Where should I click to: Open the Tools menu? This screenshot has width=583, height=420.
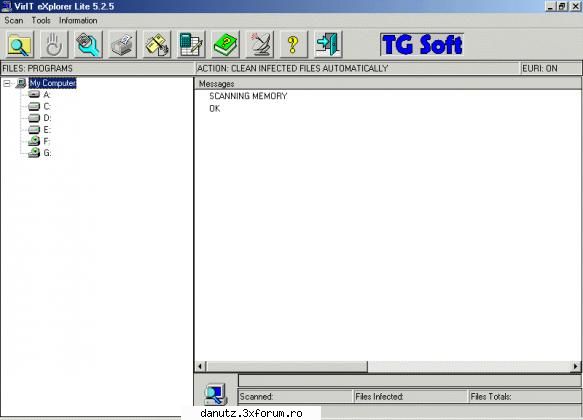point(41,20)
